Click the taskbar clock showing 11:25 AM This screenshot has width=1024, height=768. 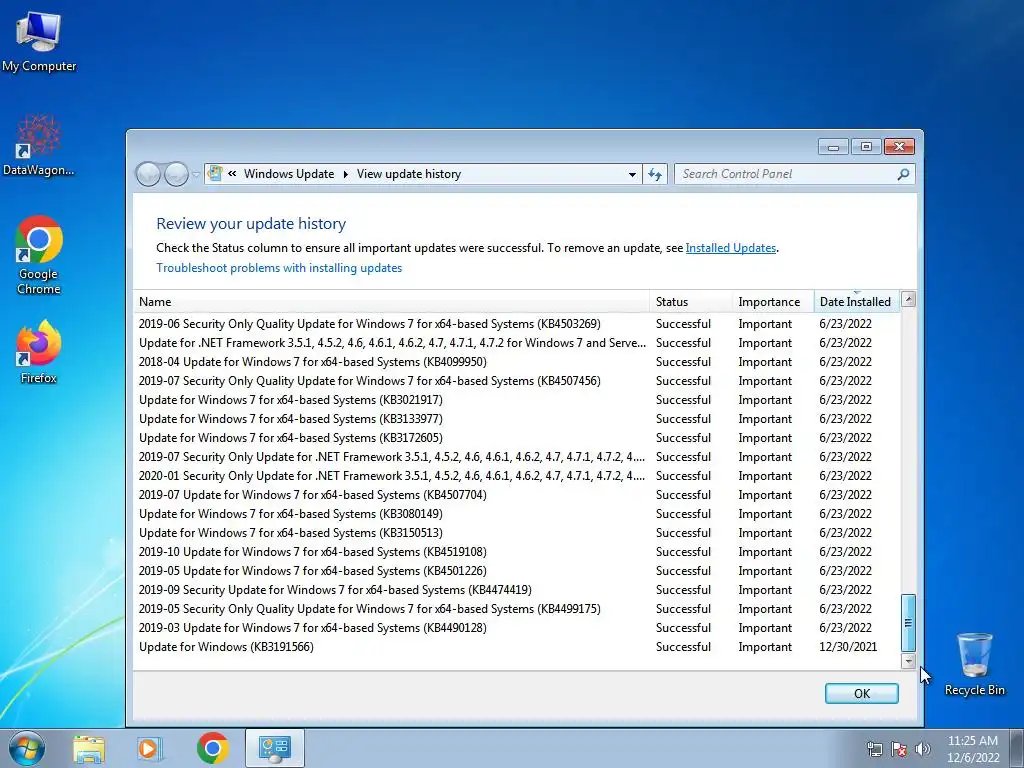[x=973, y=749]
